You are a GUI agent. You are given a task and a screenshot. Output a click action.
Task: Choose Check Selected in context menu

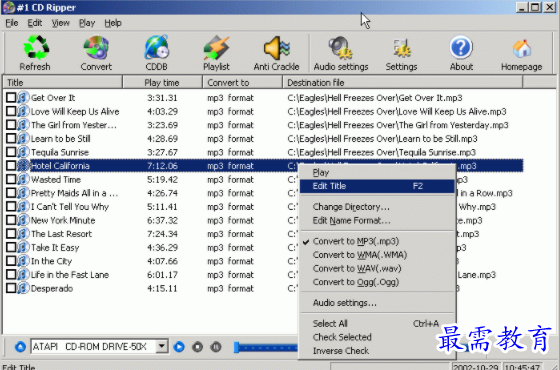click(x=377, y=337)
